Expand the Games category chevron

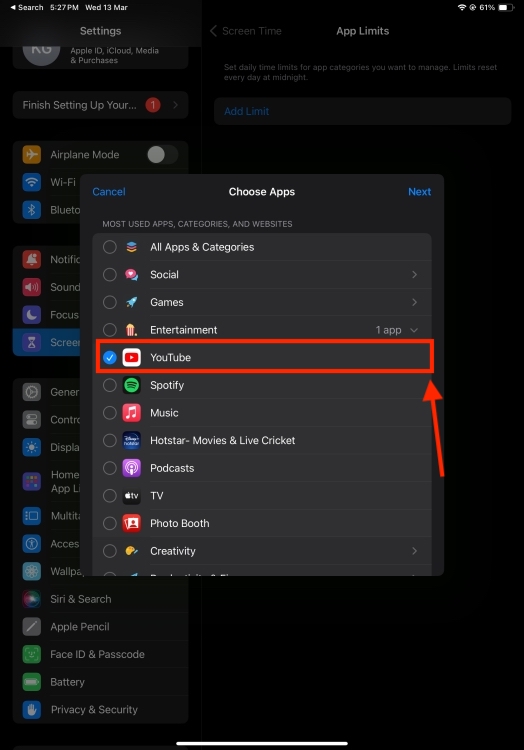pyautogui.click(x=415, y=302)
